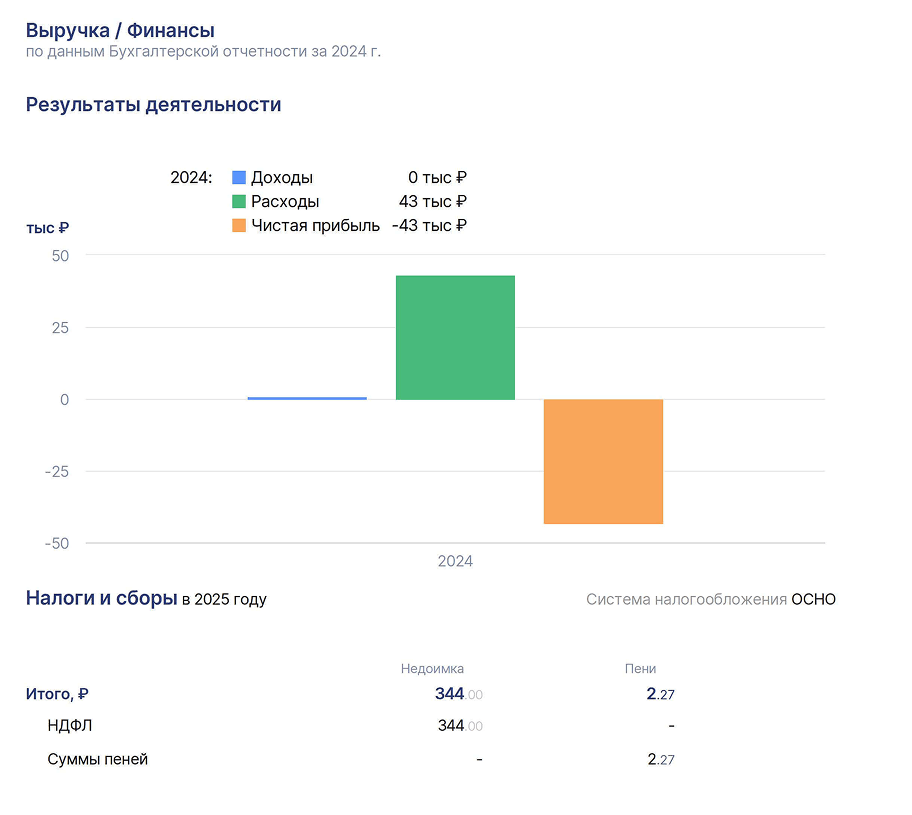
Task: Select the "Пени" column header
Action: point(640,669)
